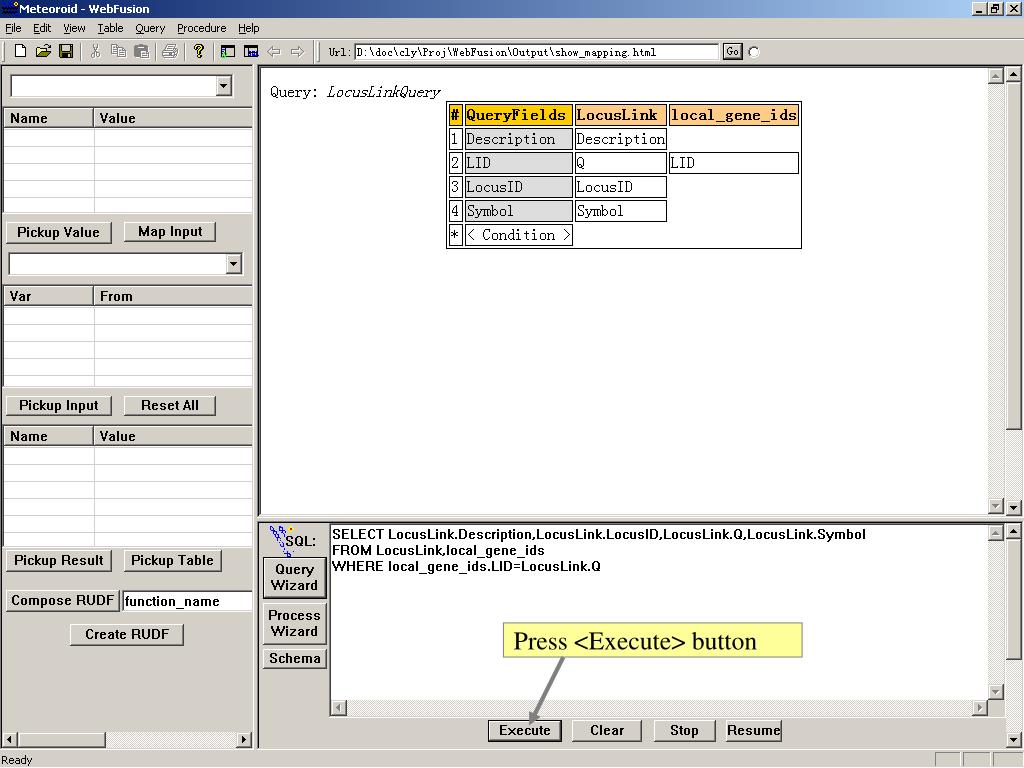1024x768 pixels.
Task: Toggle the left panel view icon
Action: 228,51
